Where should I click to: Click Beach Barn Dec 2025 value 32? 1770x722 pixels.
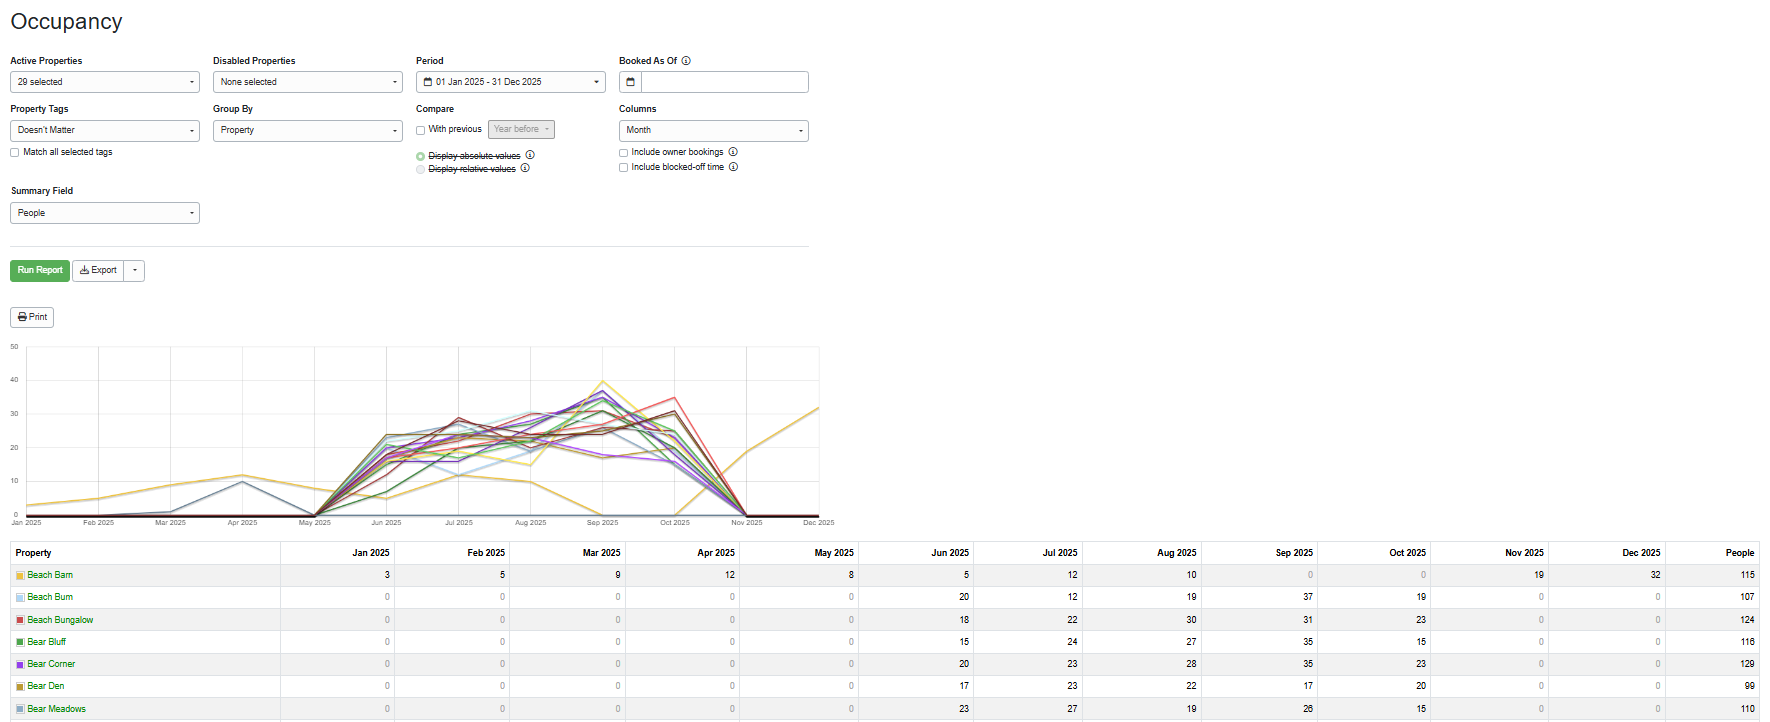click(x=1655, y=575)
